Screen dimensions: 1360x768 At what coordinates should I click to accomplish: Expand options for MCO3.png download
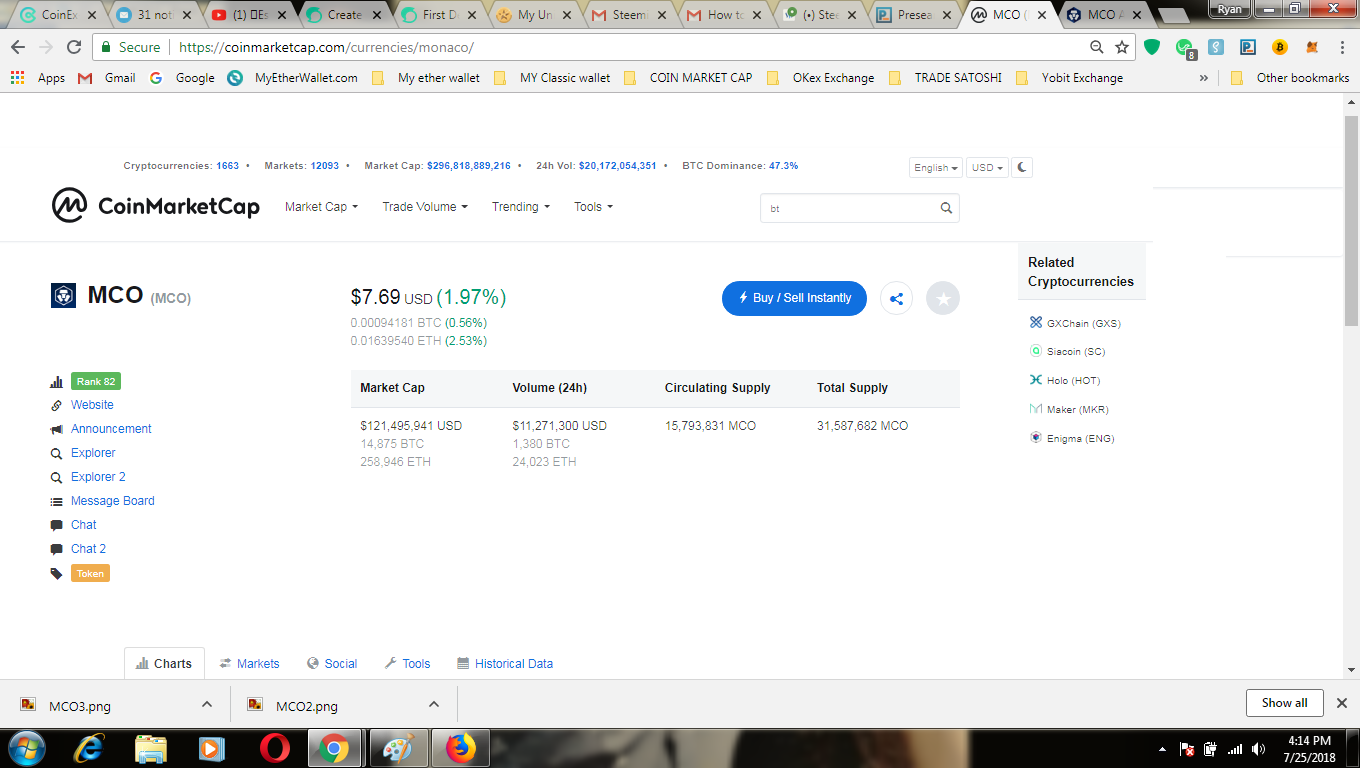point(207,704)
